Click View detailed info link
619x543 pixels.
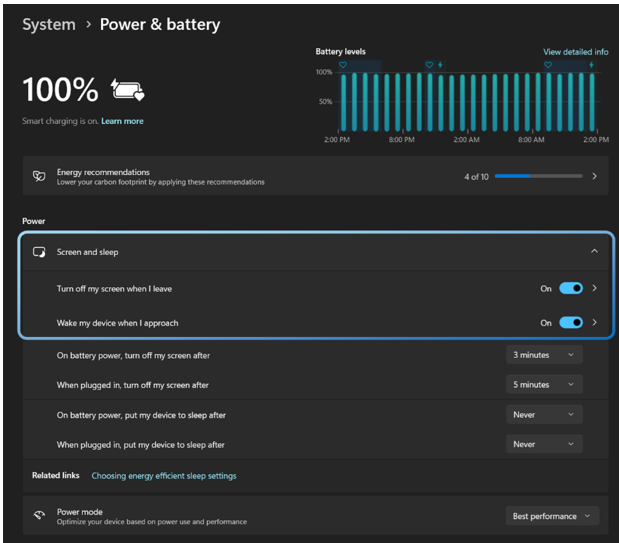click(x=575, y=52)
